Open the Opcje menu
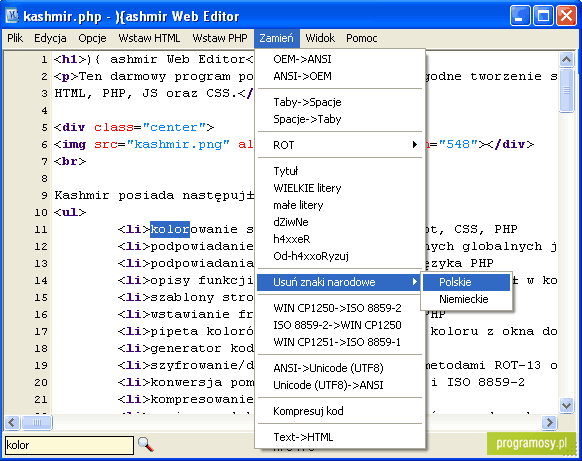Screen dimensions: 582x461 coord(92,38)
